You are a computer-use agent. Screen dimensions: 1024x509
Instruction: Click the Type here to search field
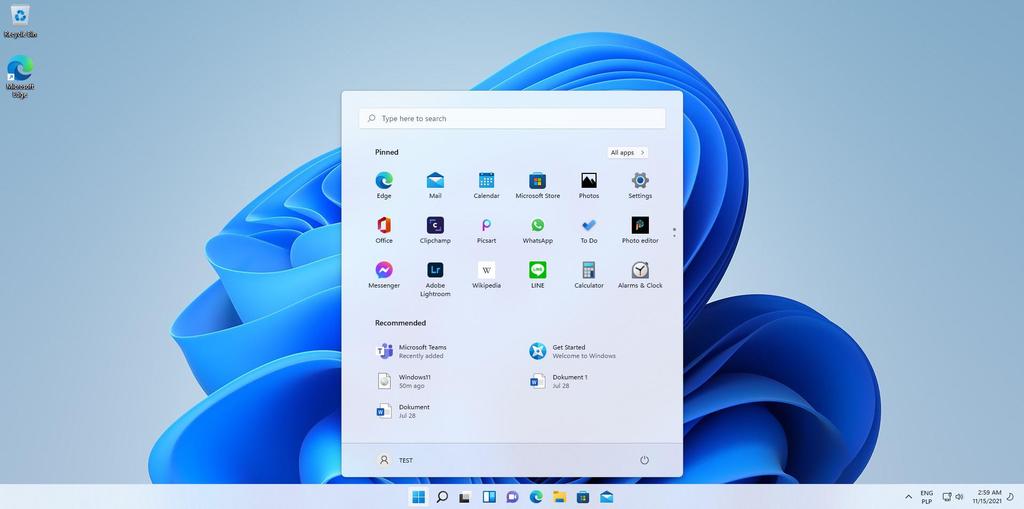pos(512,118)
